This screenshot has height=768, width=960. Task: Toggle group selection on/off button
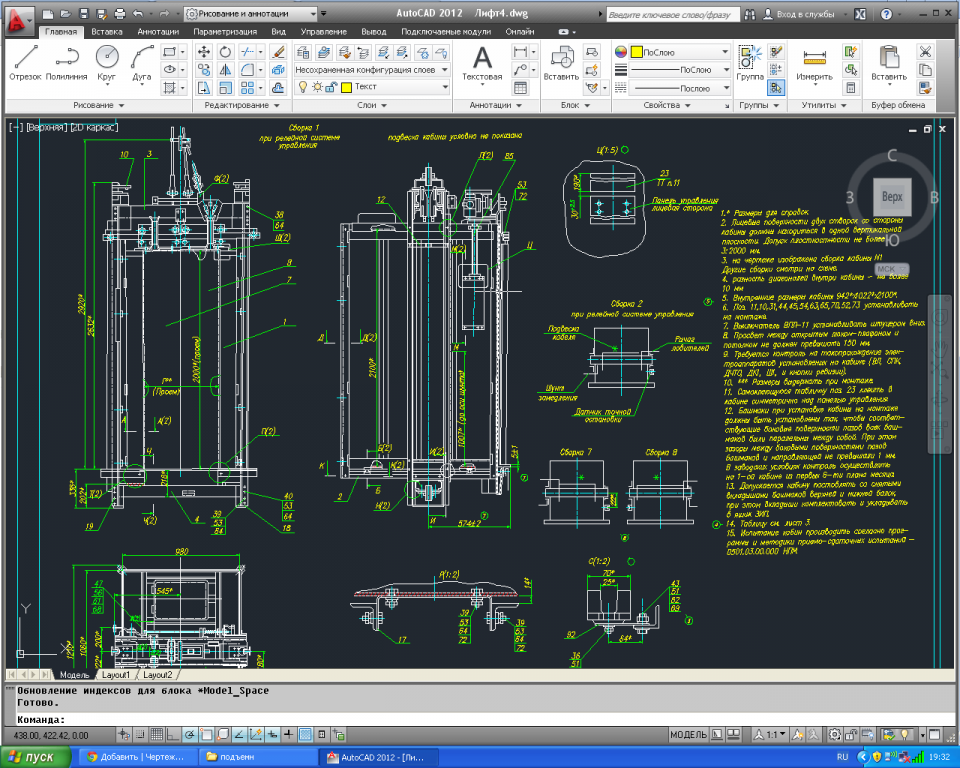click(x=776, y=88)
